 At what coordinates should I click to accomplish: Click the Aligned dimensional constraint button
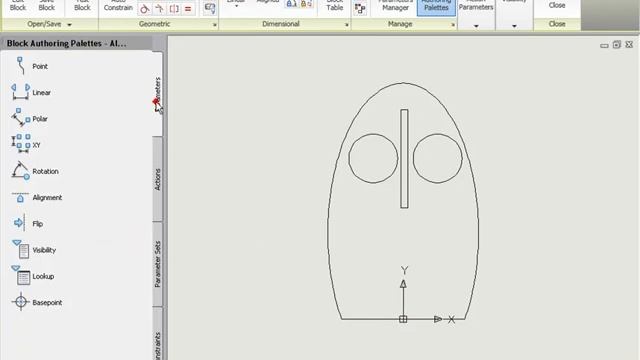coord(267,2)
